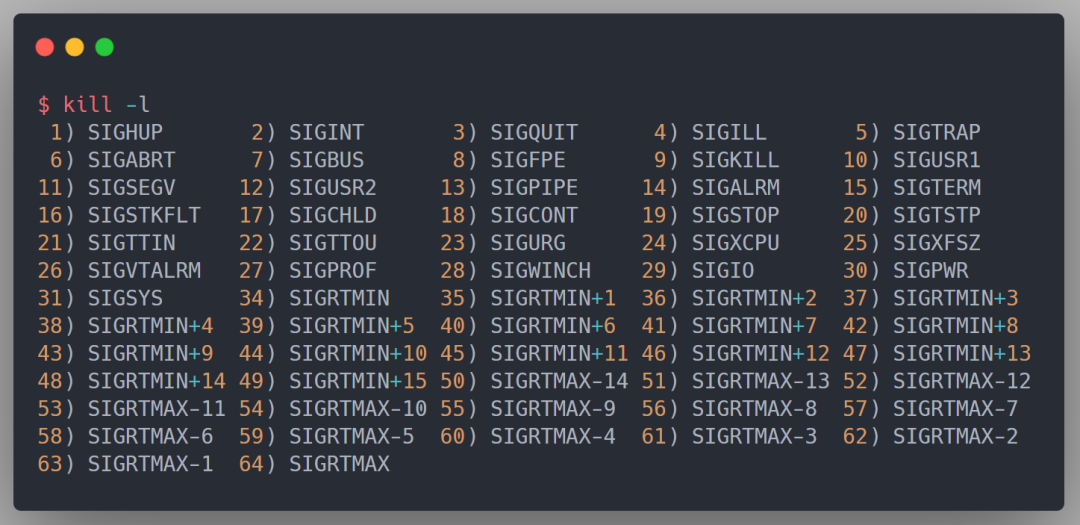Click the SIGRTMAX-14 entry
The width and height of the screenshot is (1080, 525).
coord(559,381)
